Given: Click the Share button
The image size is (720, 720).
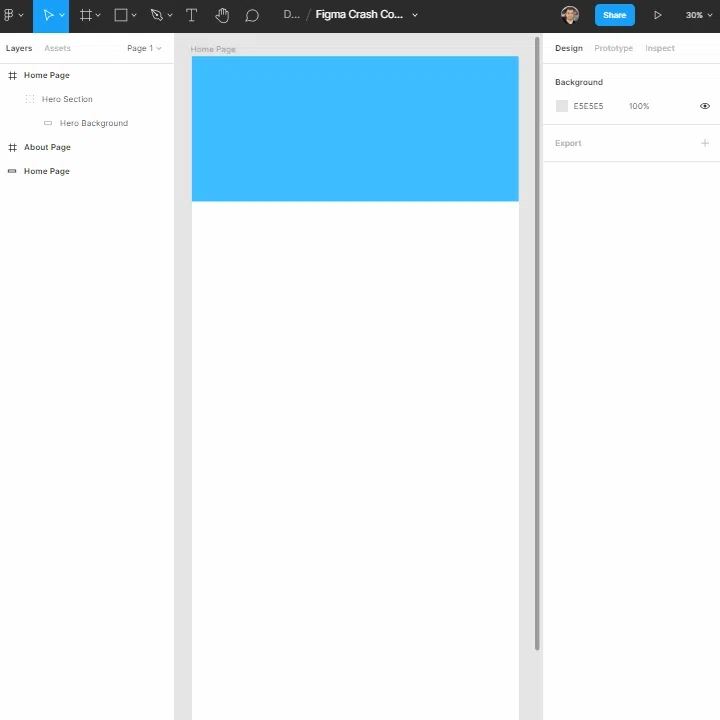Looking at the screenshot, I should [x=614, y=15].
